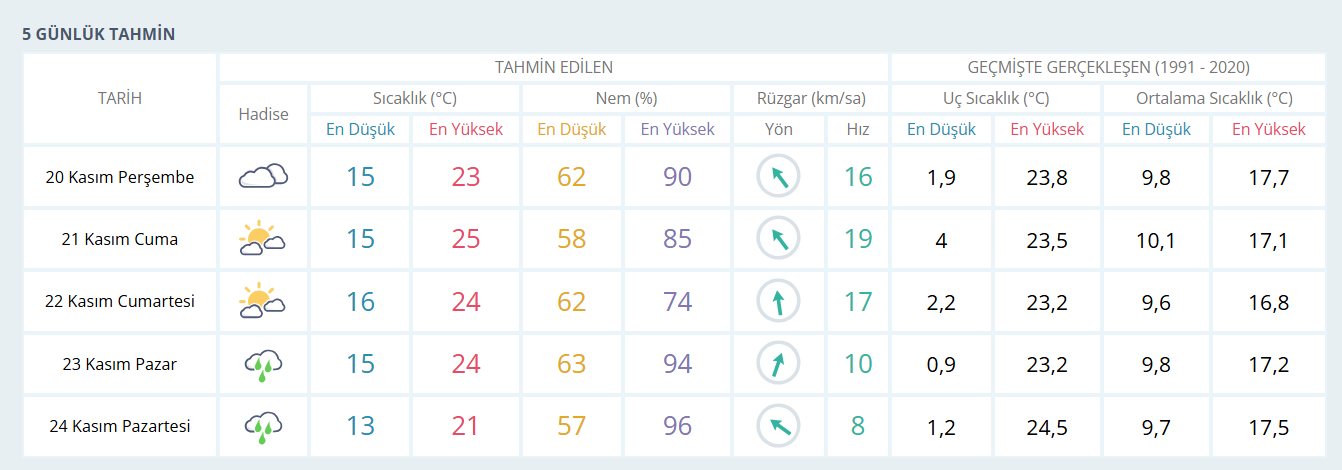The width and height of the screenshot is (1342, 470).
Task: Click the wind direction arrow for 22 Kasım Cumartesi
Action: coord(778,301)
